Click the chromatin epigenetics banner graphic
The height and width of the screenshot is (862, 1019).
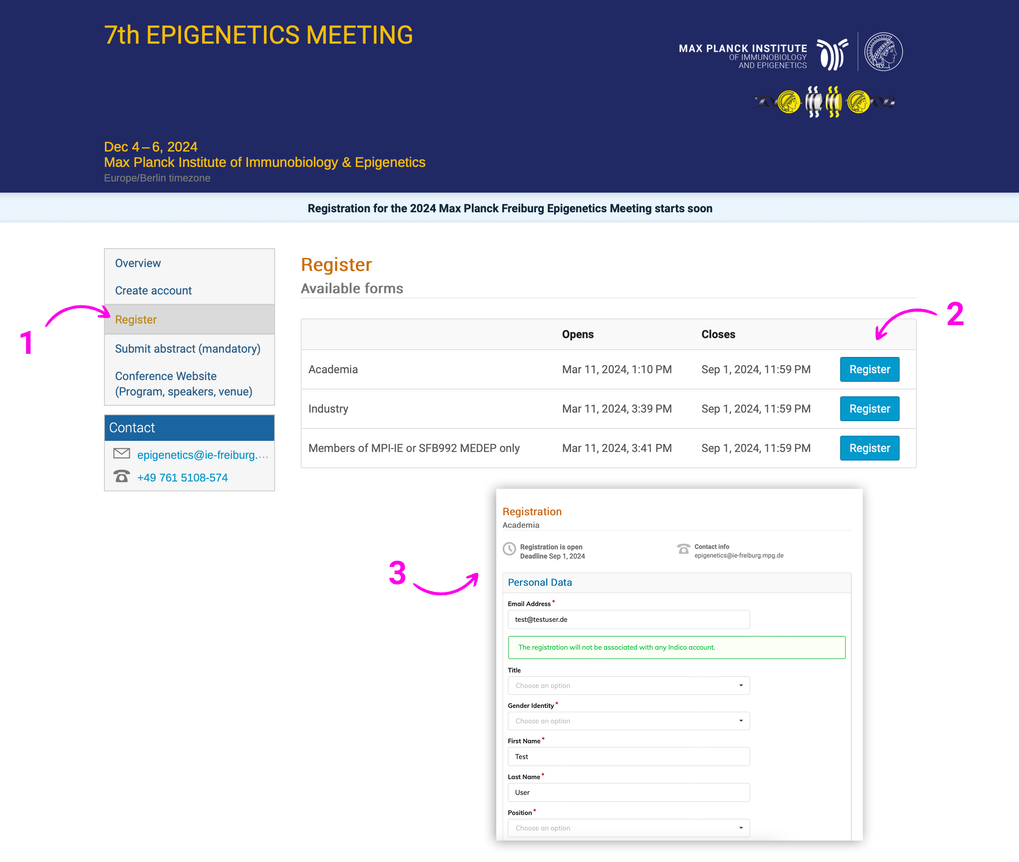point(824,101)
